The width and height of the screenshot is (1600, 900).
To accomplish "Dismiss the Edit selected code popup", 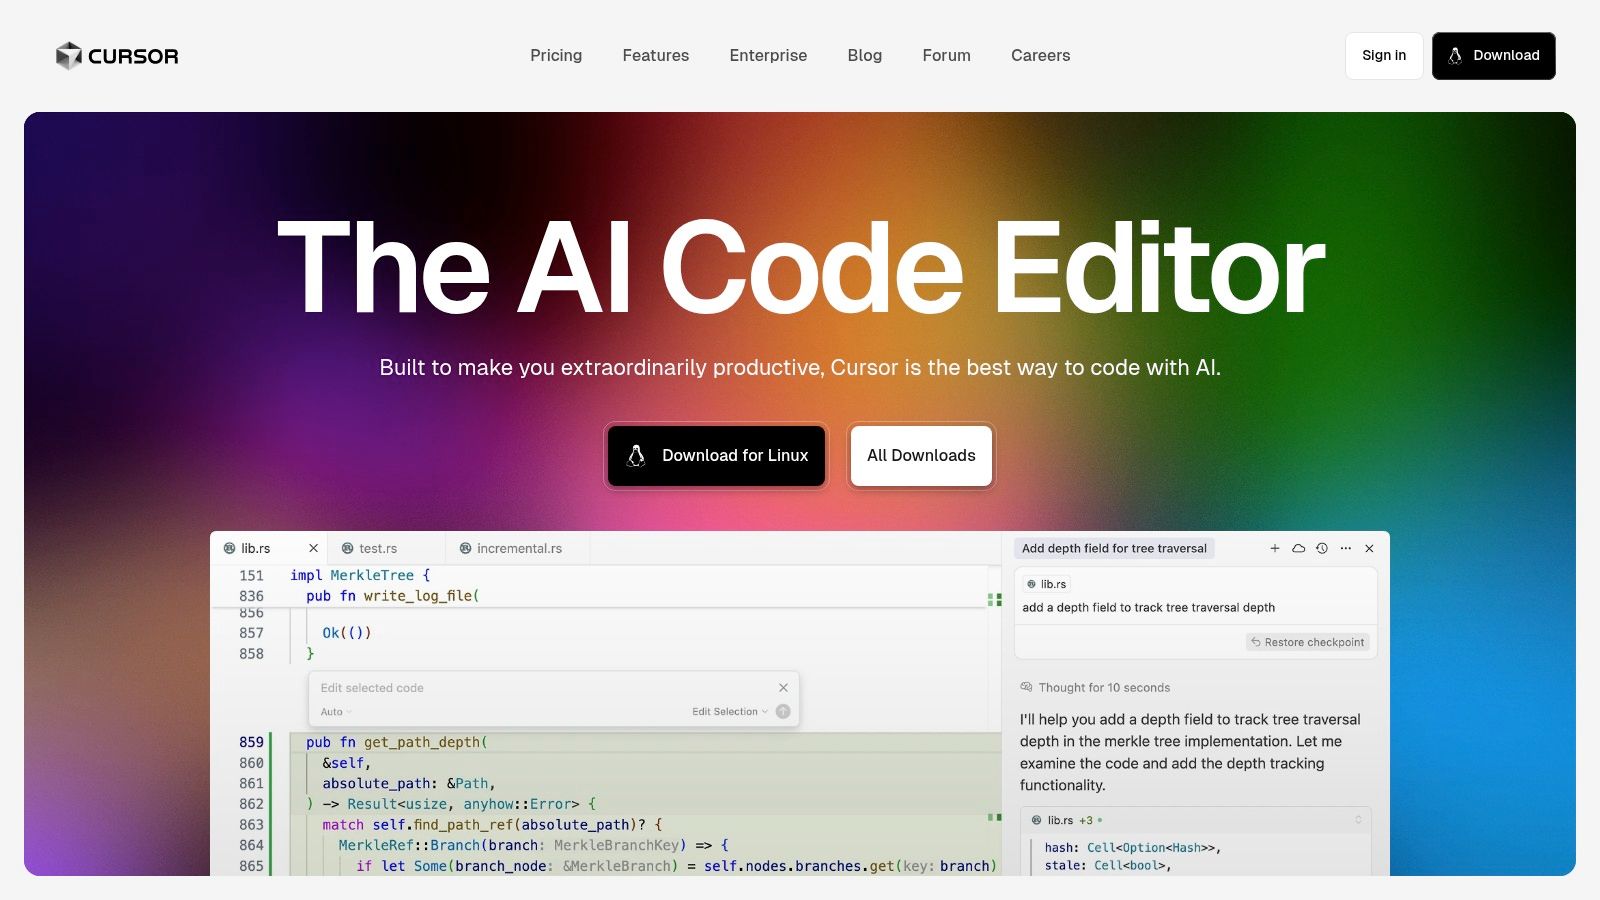I will click(x=783, y=687).
